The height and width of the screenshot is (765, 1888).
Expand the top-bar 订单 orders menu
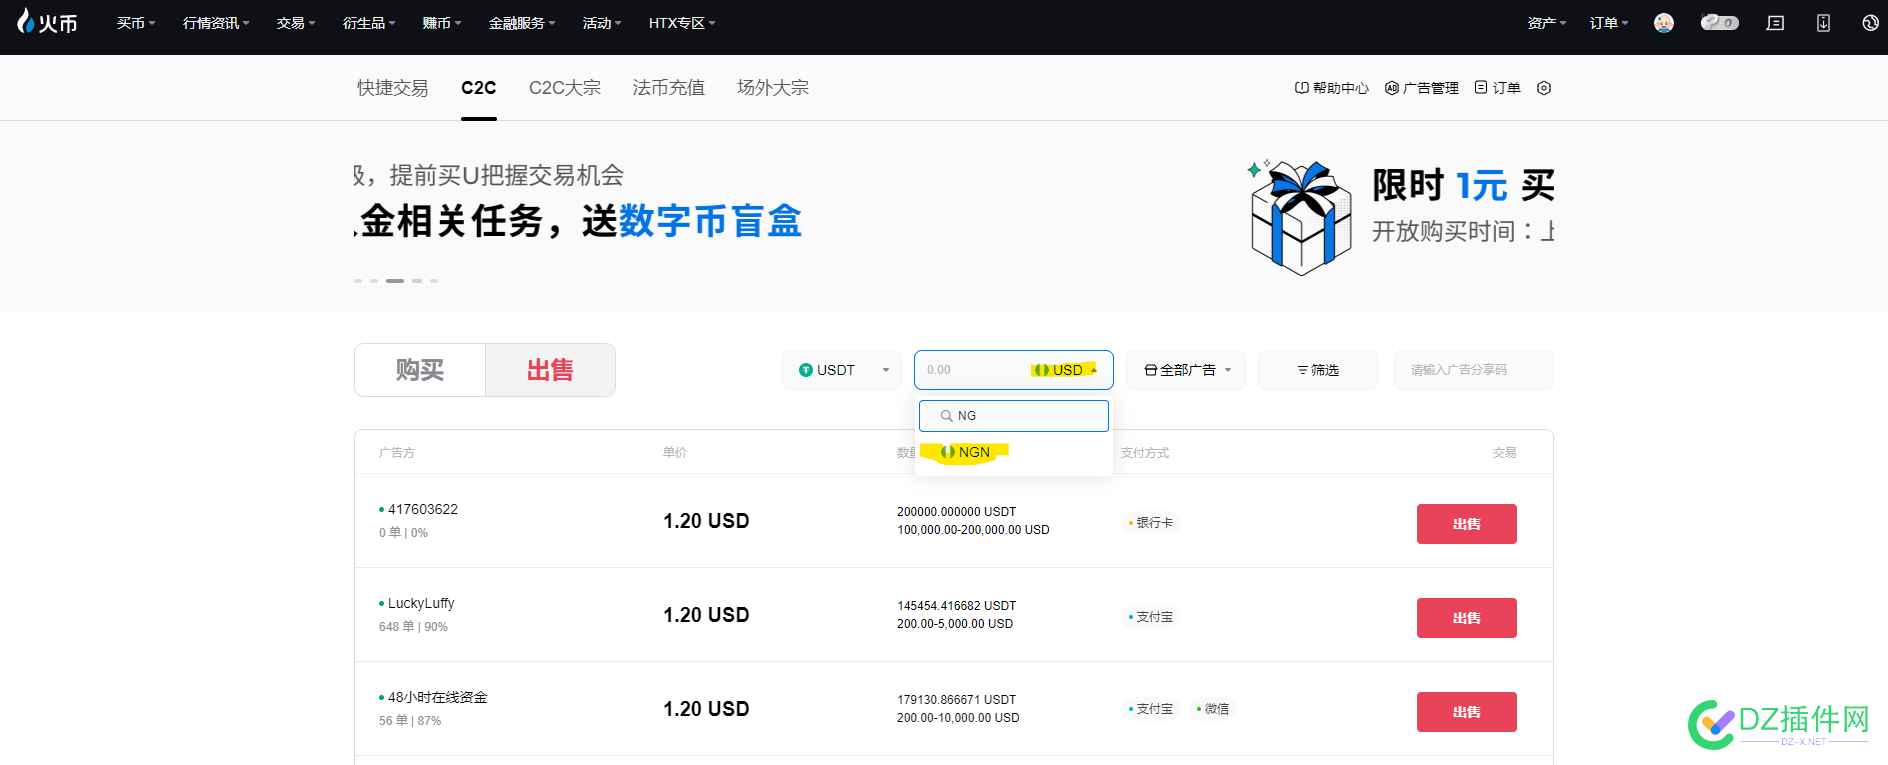[x=1609, y=23]
